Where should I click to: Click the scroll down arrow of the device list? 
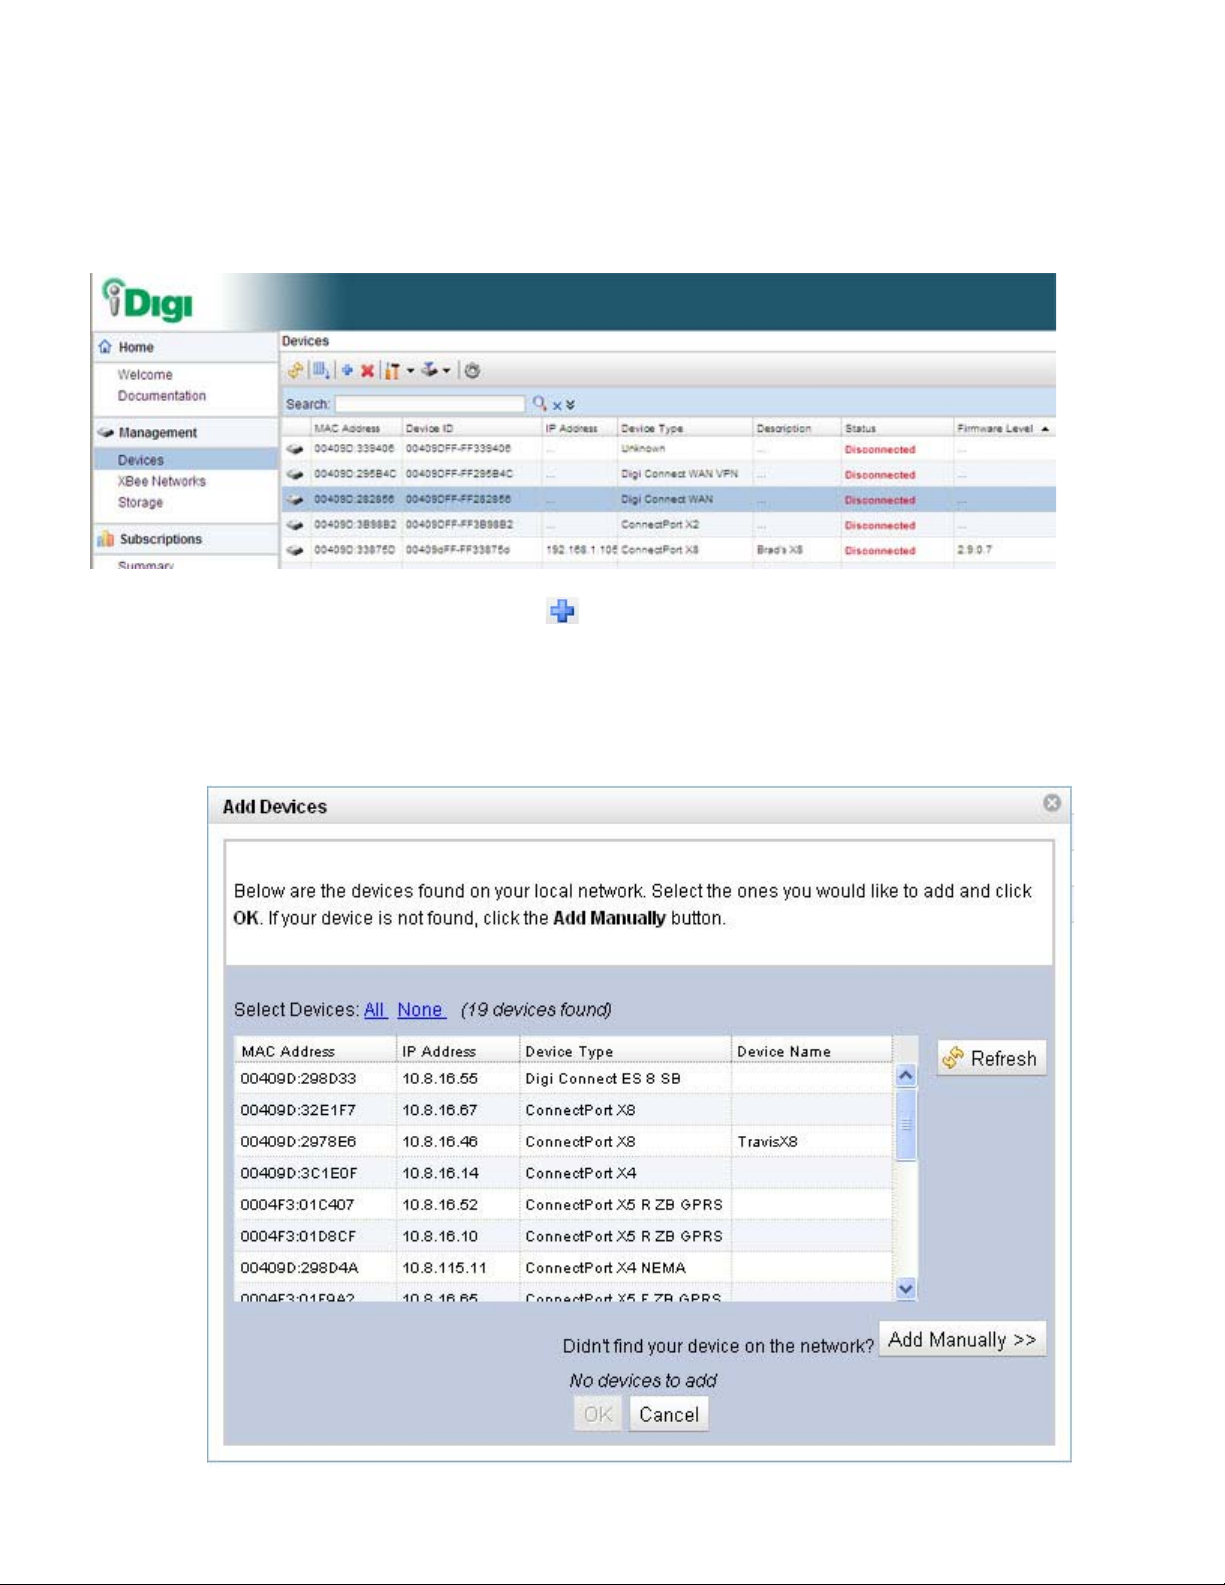[x=906, y=1289]
